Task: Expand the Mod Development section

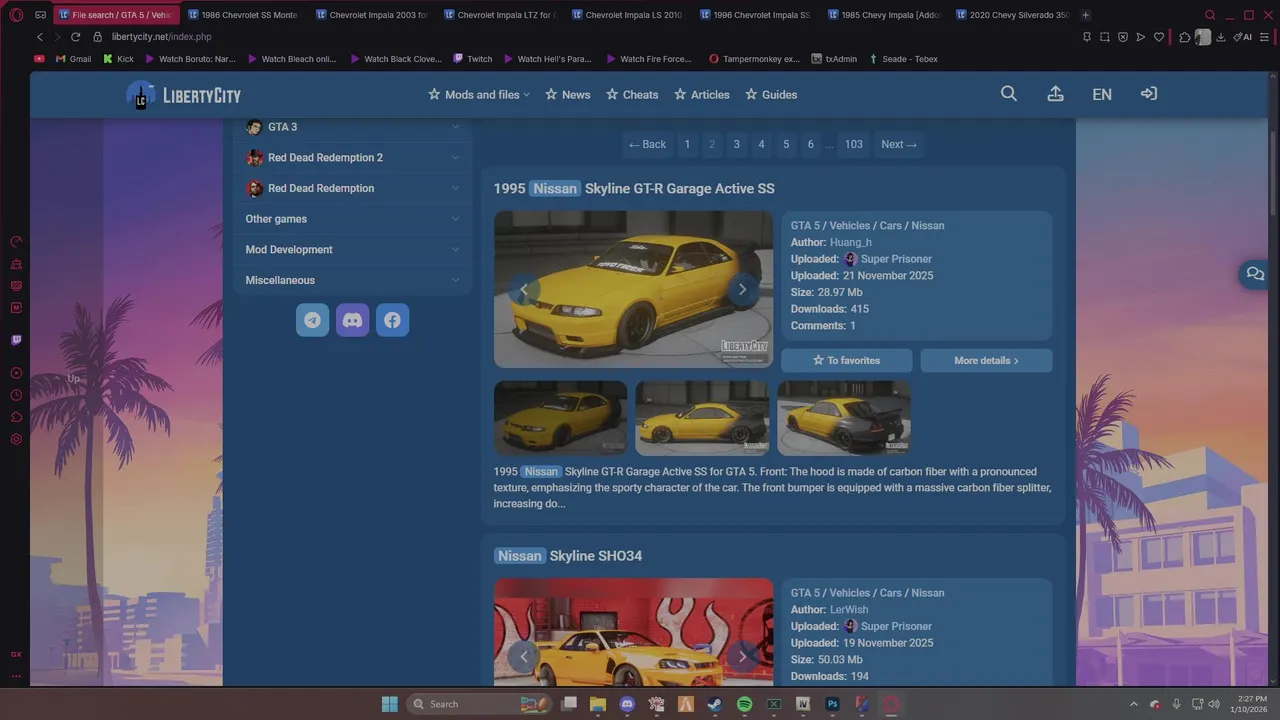Action: [x=353, y=250]
